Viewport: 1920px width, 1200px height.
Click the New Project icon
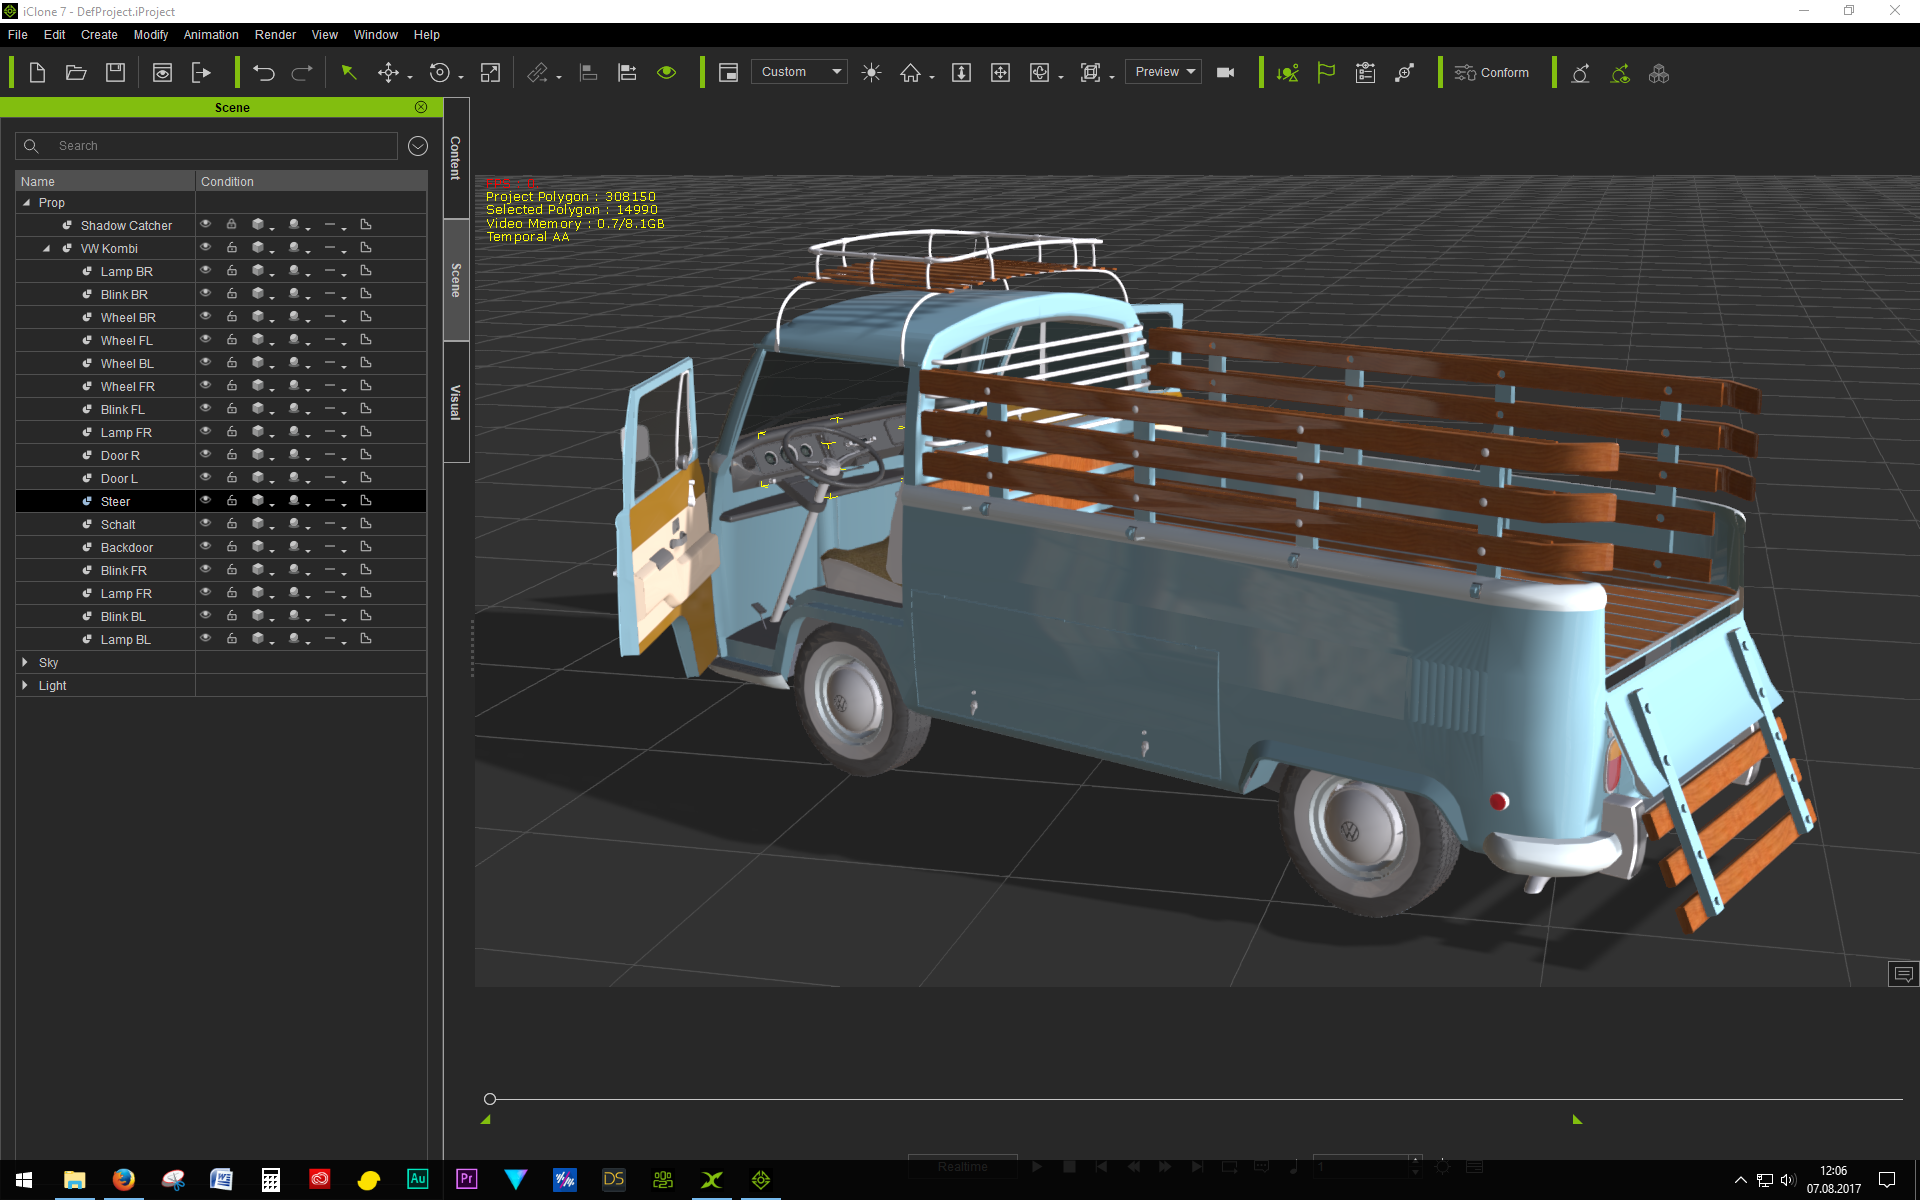[x=37, y=73]
